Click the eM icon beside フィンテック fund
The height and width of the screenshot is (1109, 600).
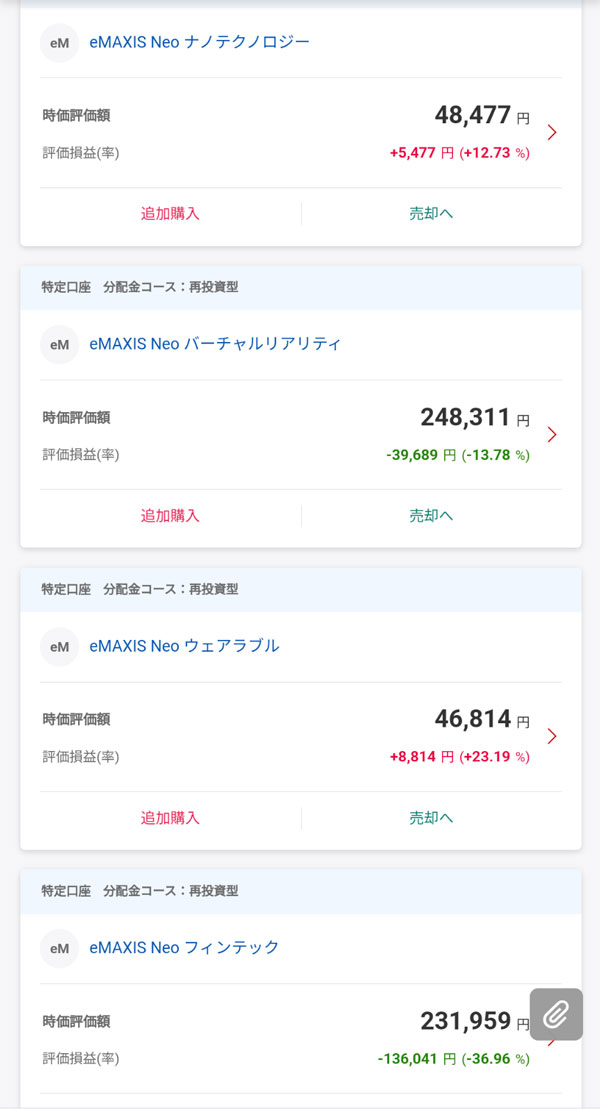point(59,948)
